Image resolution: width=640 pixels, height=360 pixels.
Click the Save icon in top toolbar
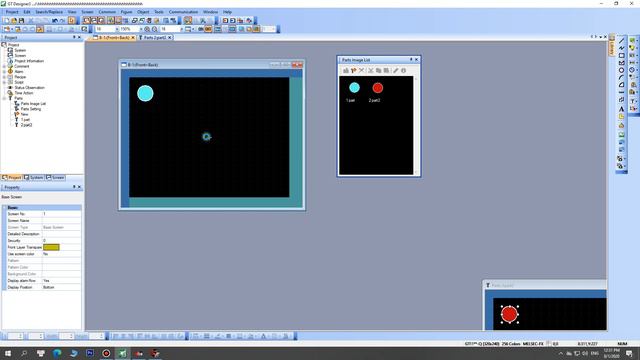pyautogui.click(x=21, y=20)
